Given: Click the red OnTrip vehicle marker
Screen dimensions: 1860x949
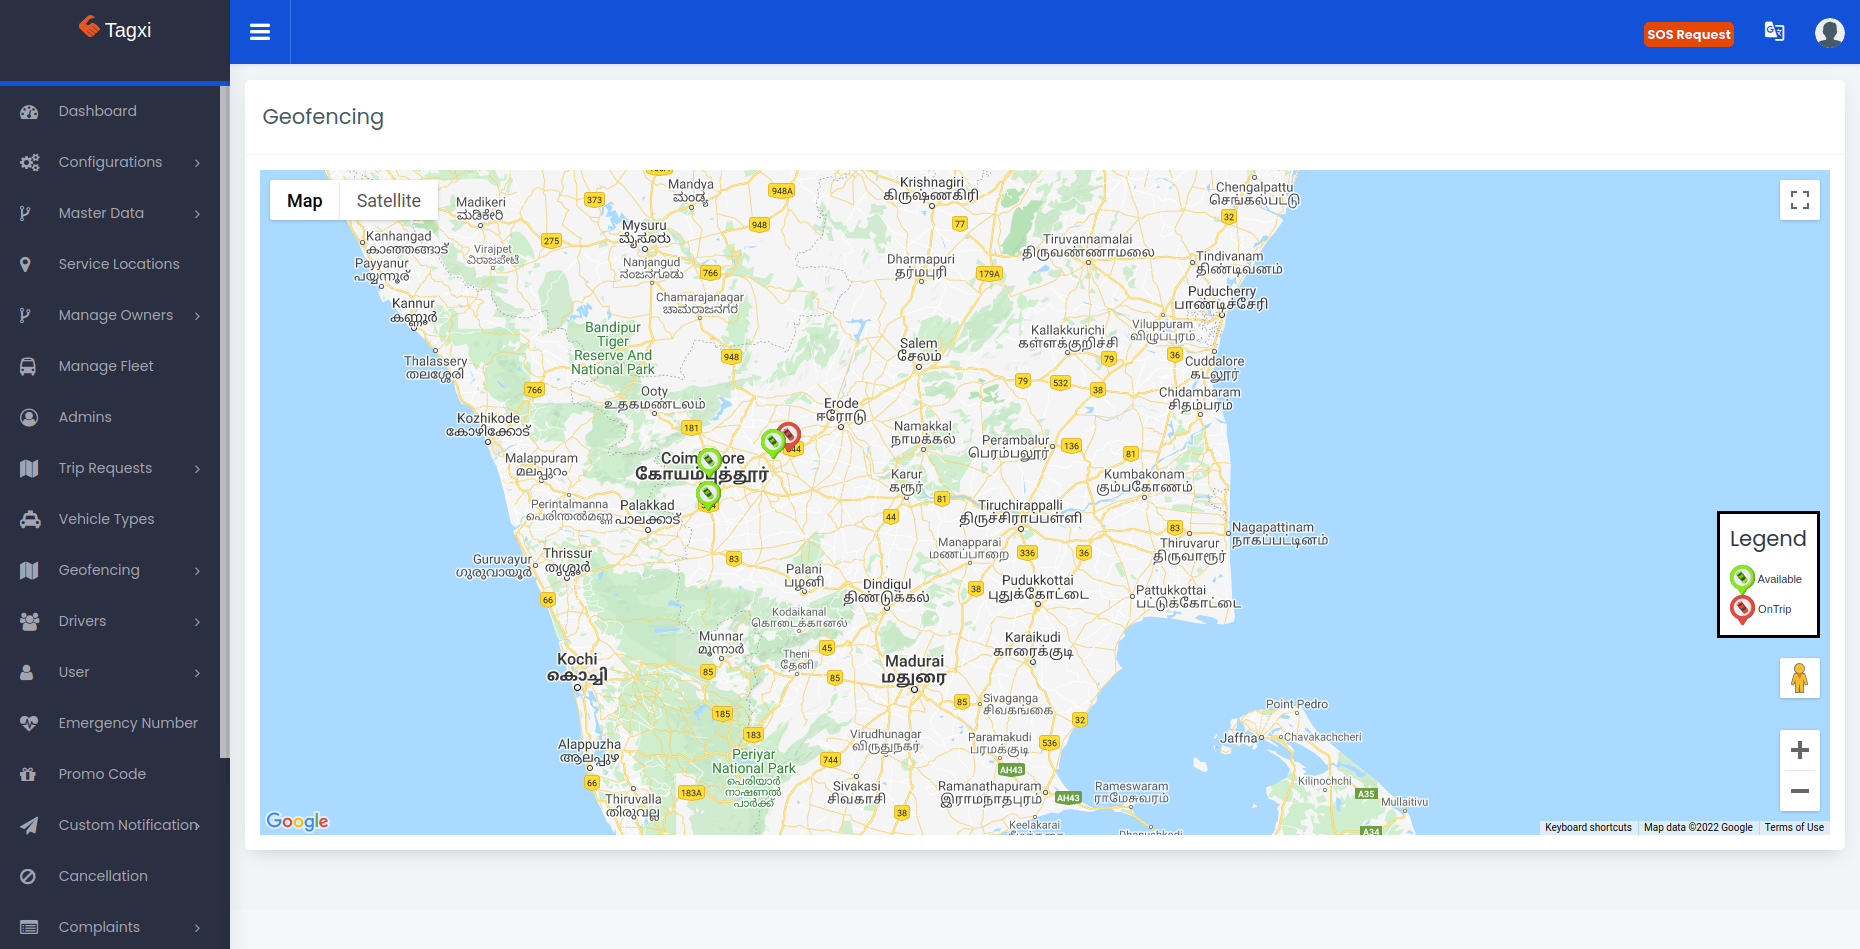Looking at the screenshot, I should pyautogui.click(x=789, y=435).
